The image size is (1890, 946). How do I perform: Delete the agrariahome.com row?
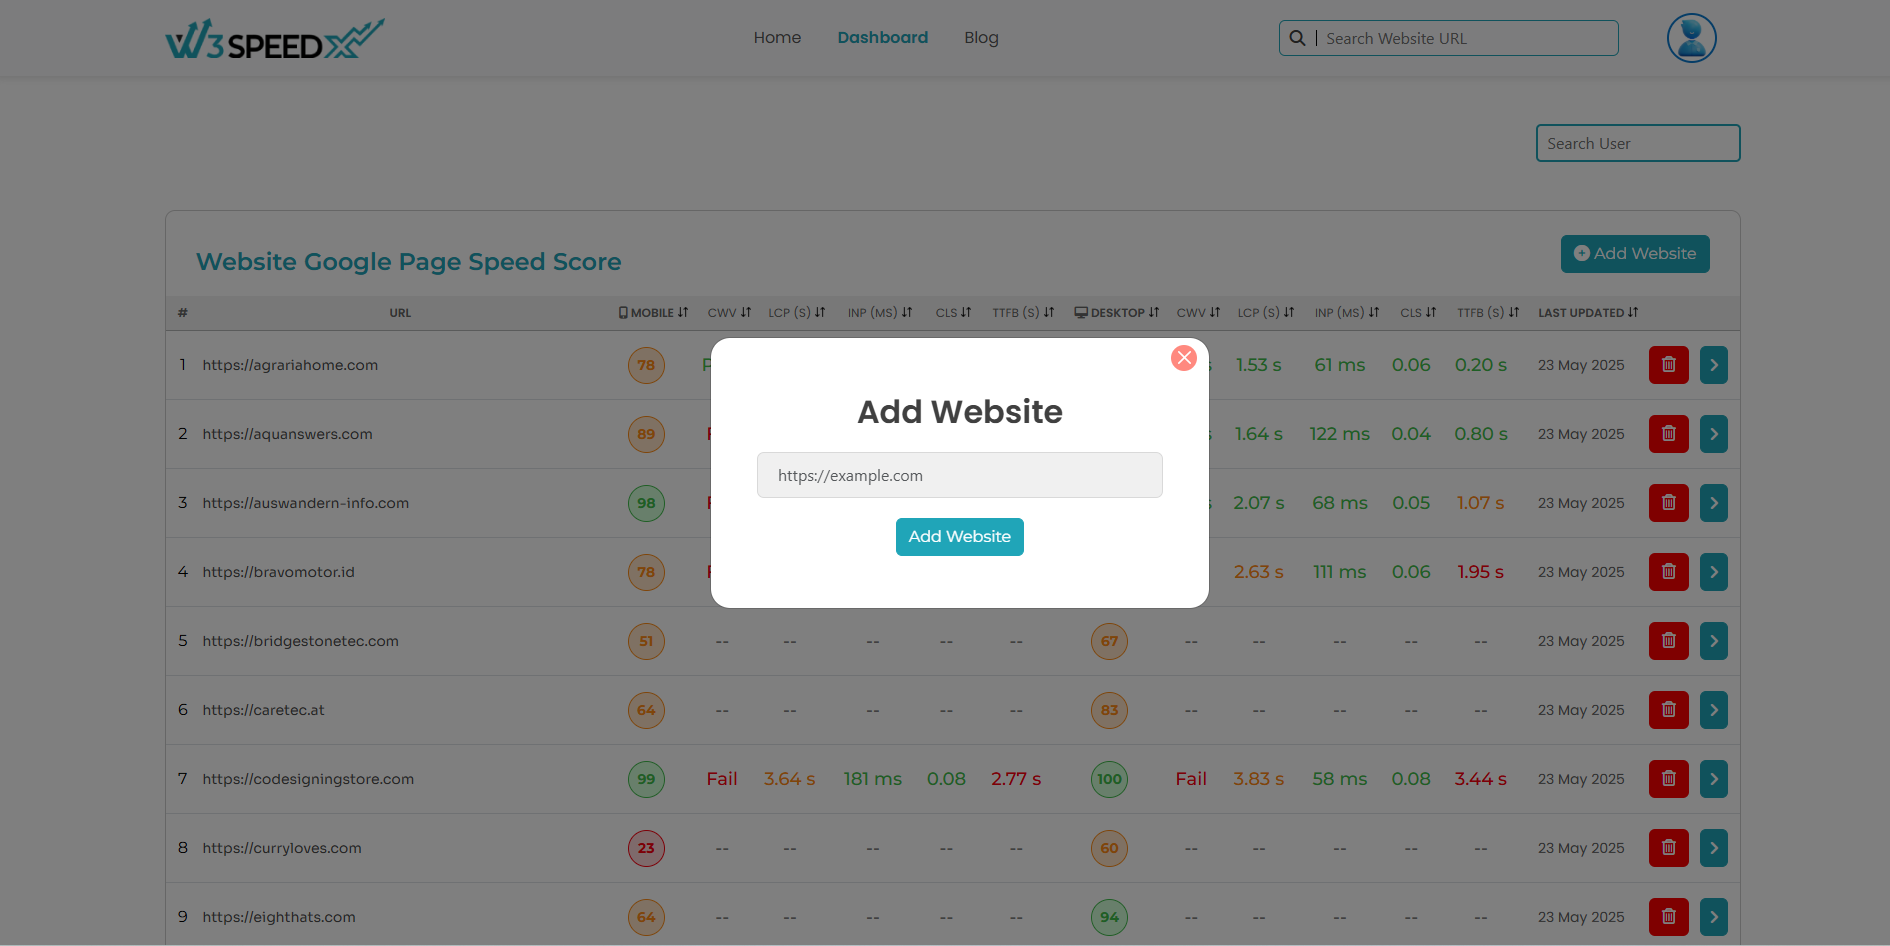[1668, 365]
